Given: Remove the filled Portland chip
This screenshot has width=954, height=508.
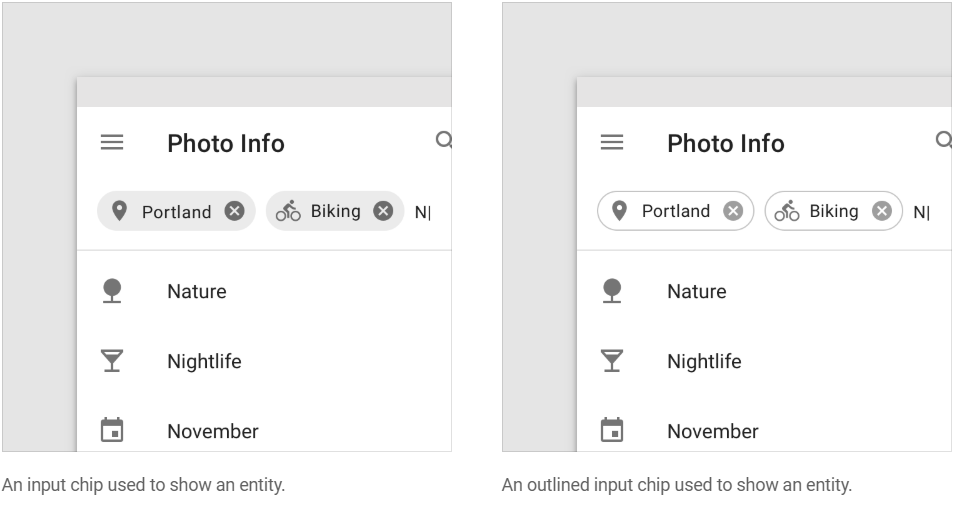Looking at the screenshot, I should [234, 211].
